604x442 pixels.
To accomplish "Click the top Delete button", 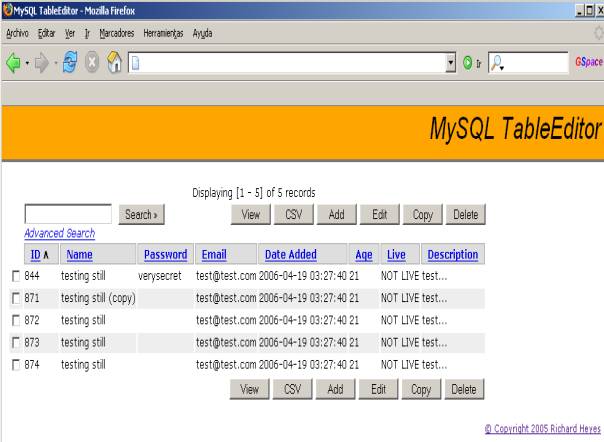I will click(465, 214).
